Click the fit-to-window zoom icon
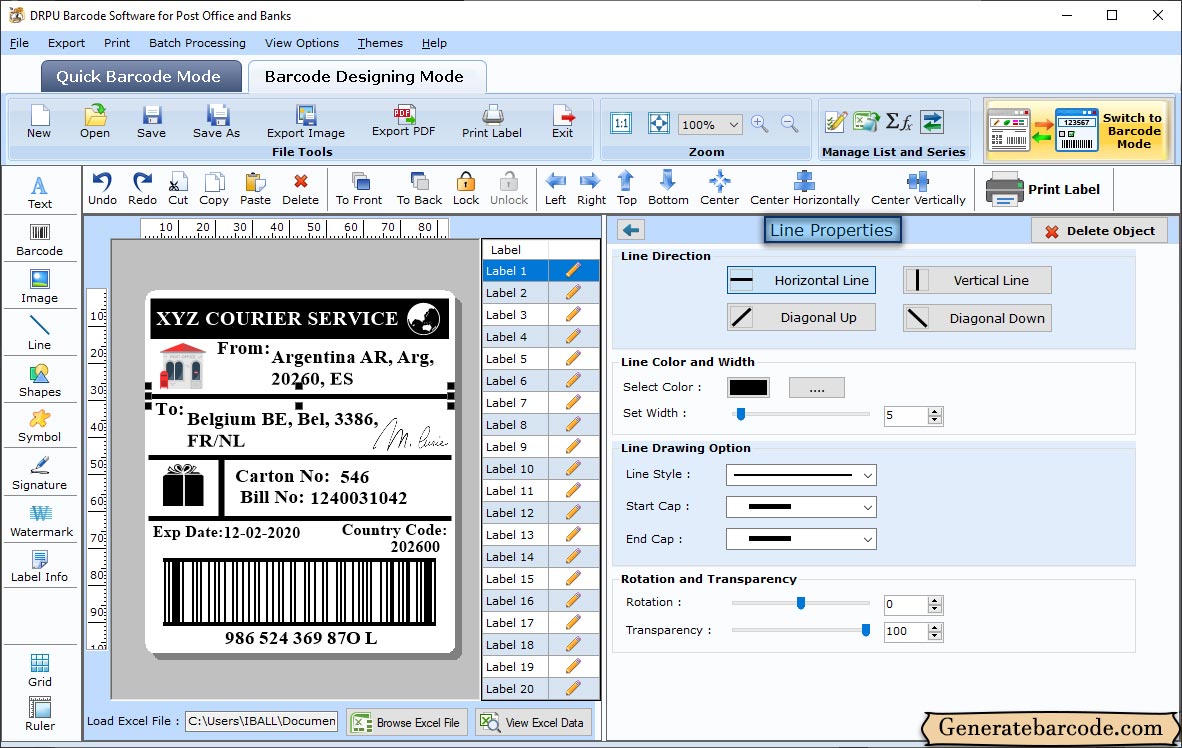This screenshot has width=1182, height=748. point(659,123)
